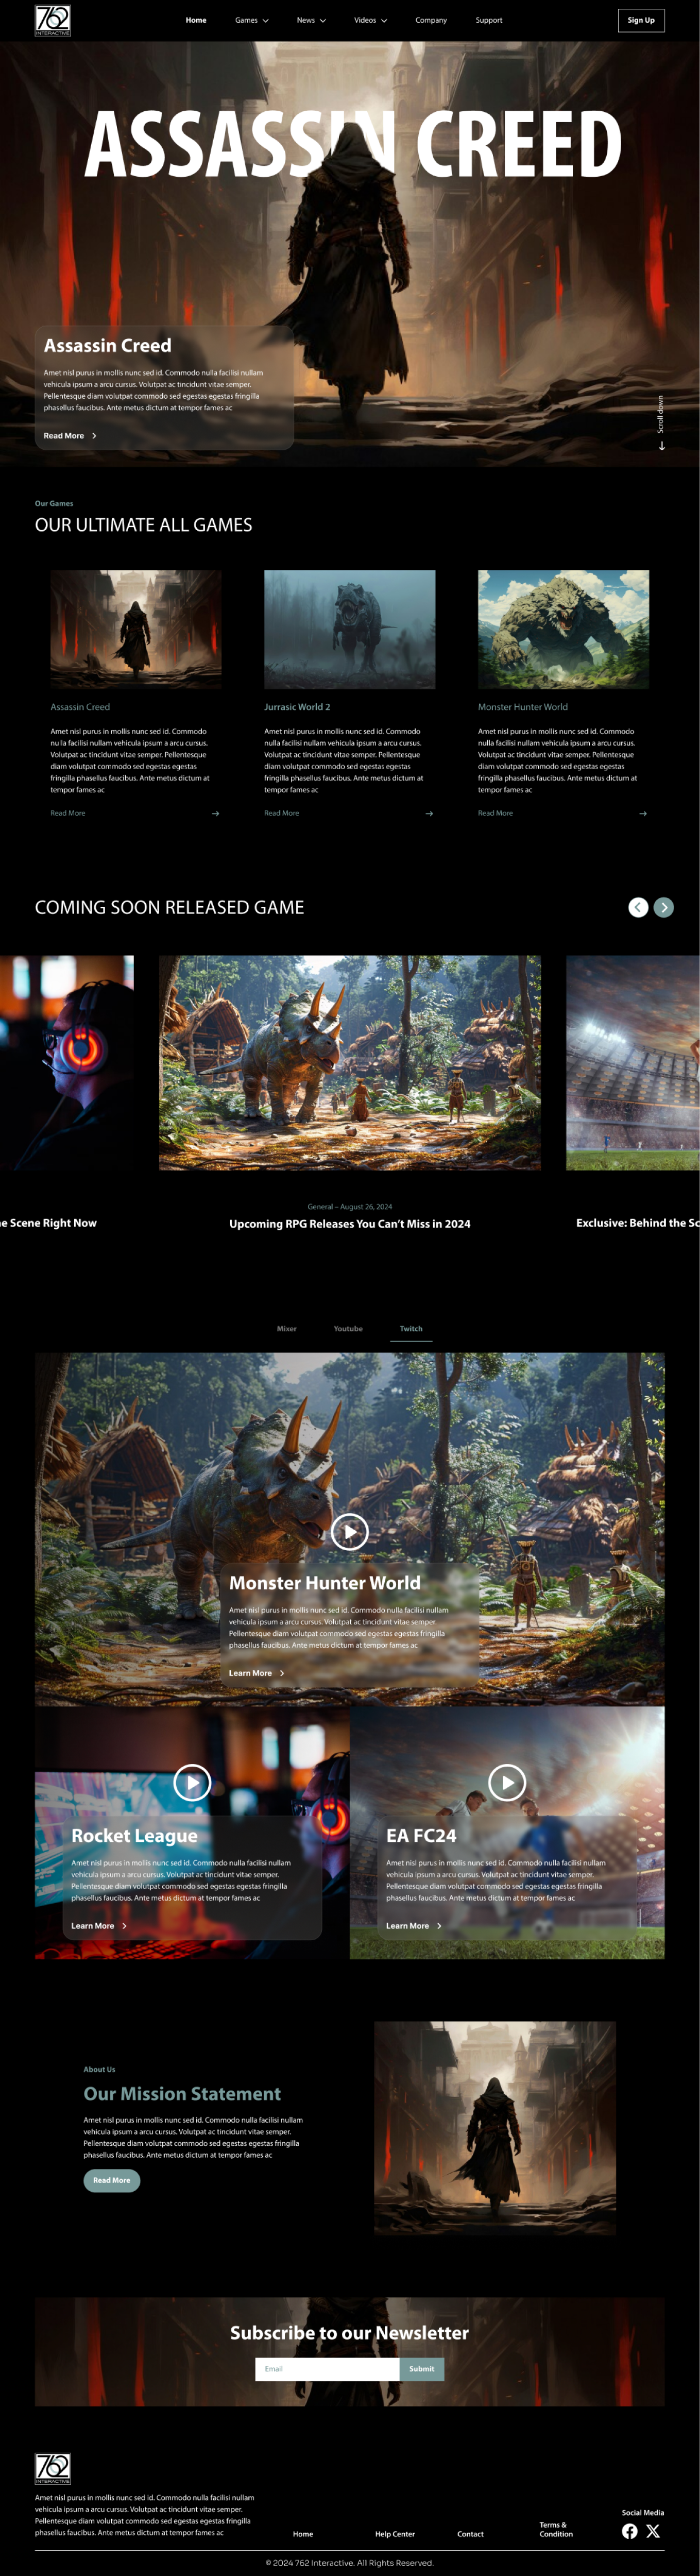This screenshot has width=700, height=2576.
Task: Open the footer Contact link
Action: pyautogui.click(x=470, y=2534)
